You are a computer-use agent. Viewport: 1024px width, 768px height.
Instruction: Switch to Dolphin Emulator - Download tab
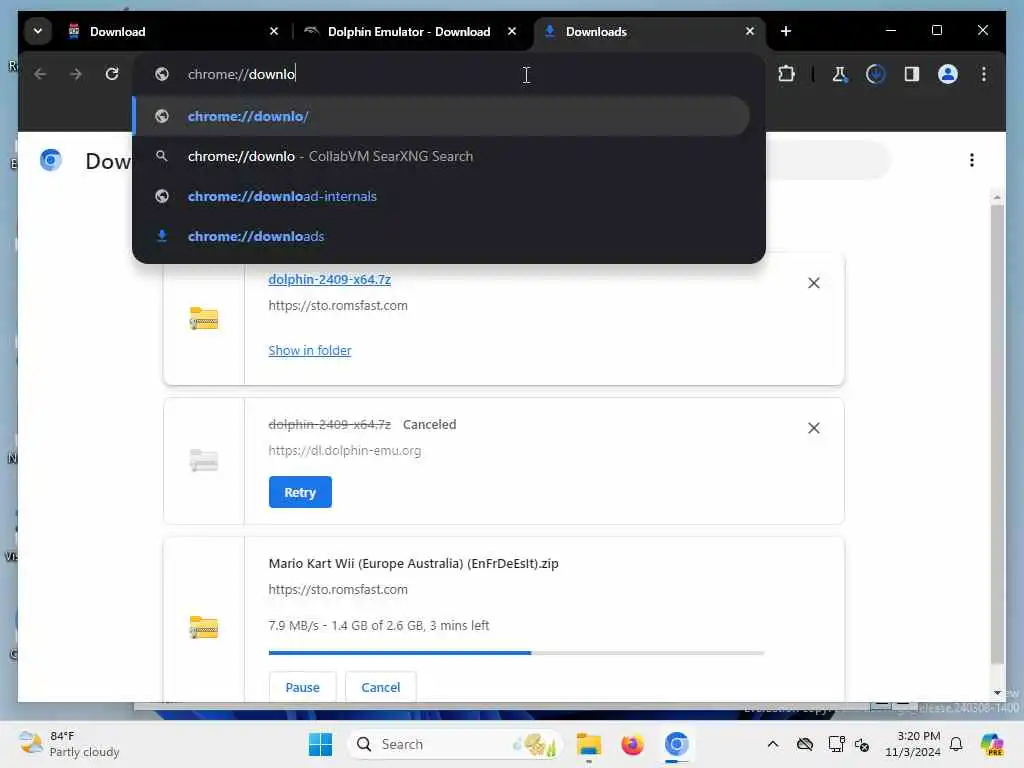tap(413, 31)
